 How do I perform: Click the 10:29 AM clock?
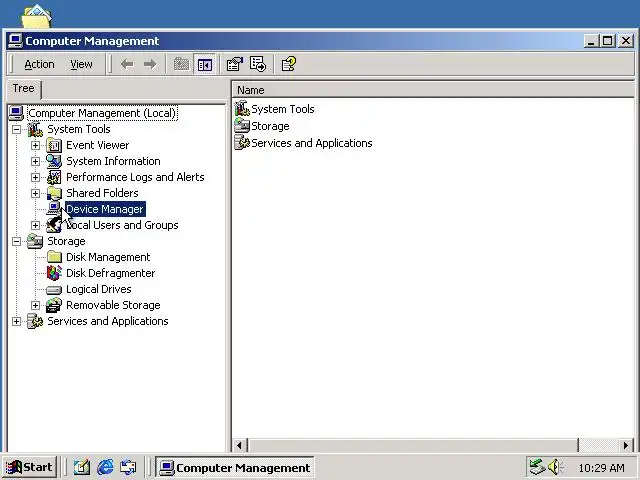[x=602, y=468]
